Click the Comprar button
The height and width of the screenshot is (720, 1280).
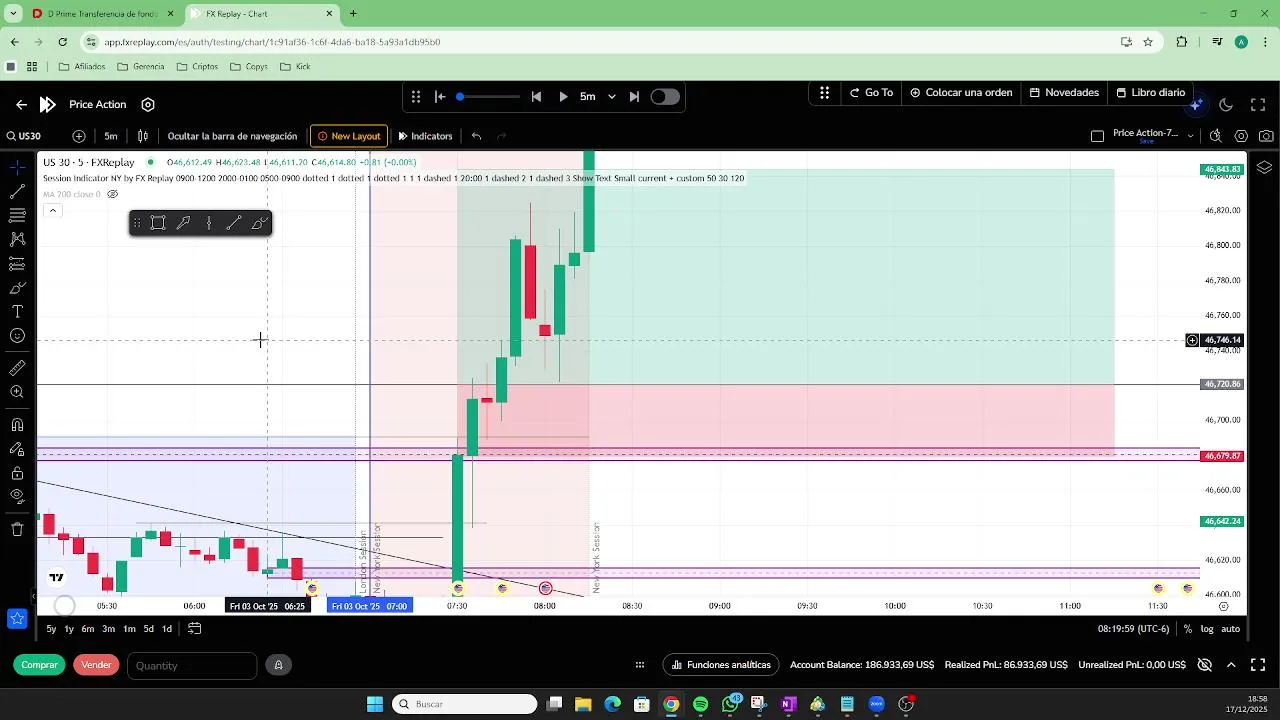40,665
